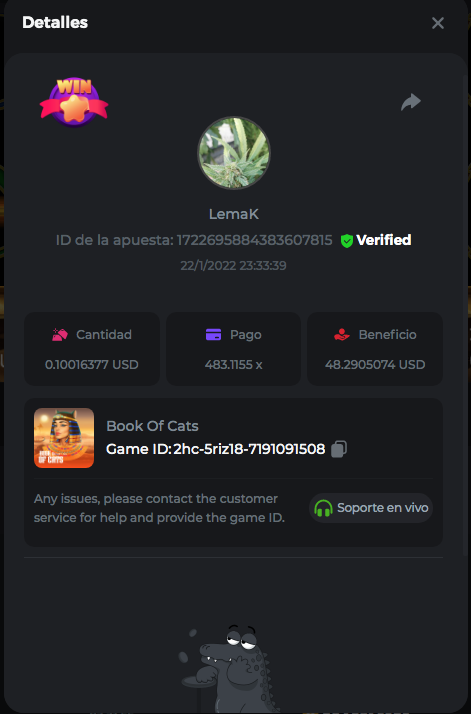Click LemaK's profile avatar
This screenshot has height=714, width=471.
(234, 153)
